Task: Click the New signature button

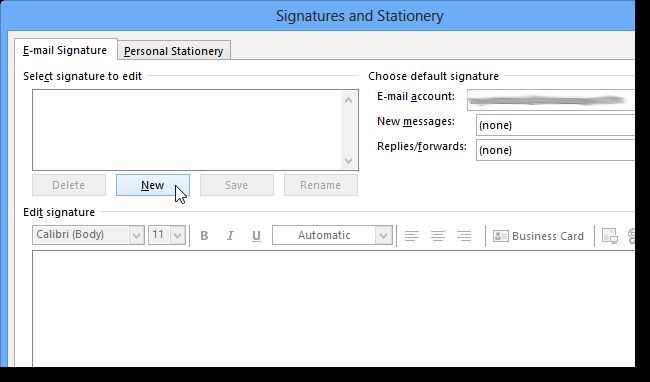Action: (x=153, y=185)
